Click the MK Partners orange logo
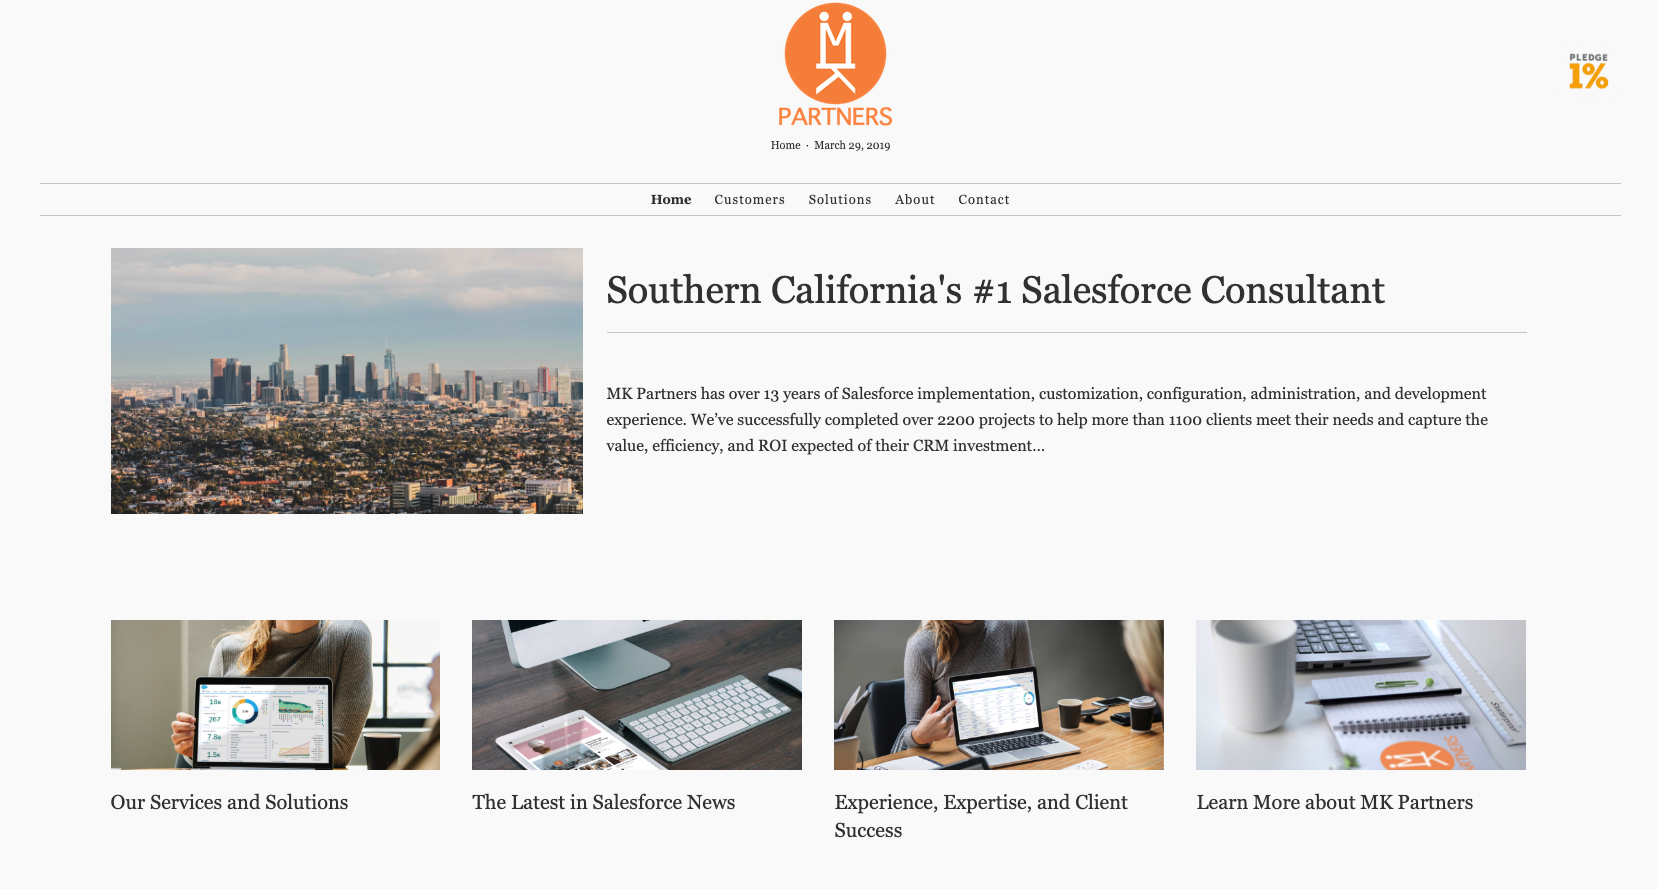Viewport: 1657px width, 889px height. tap(835, 66)
